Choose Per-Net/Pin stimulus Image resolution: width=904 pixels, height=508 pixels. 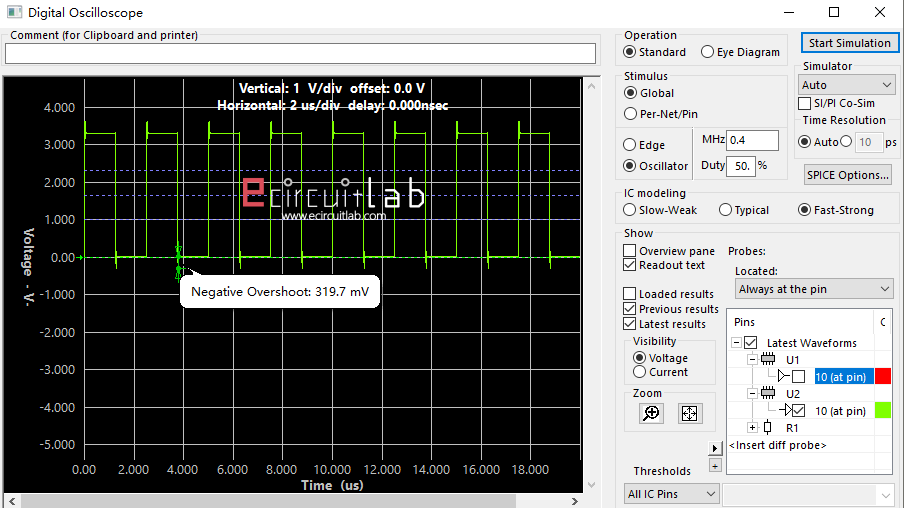coord(631,114)
